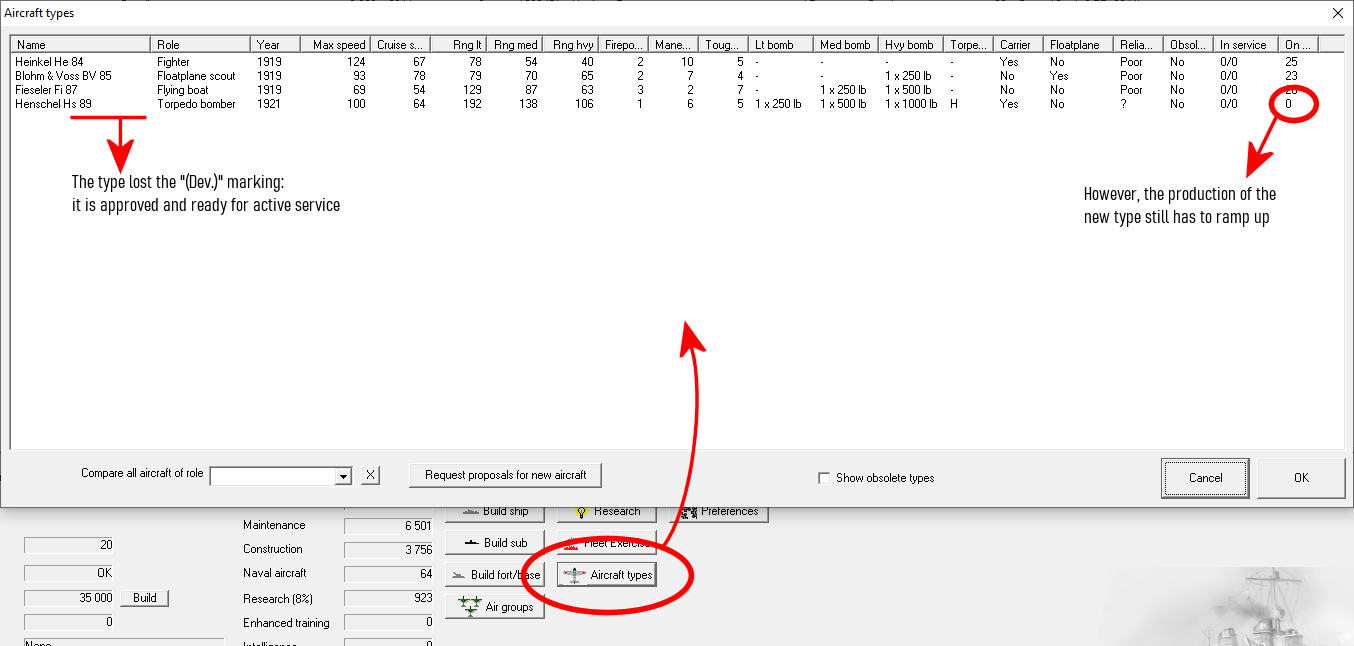Confirm with the OK button
This screenshot has height=646, width=1354.
(x=1300, y=478)
